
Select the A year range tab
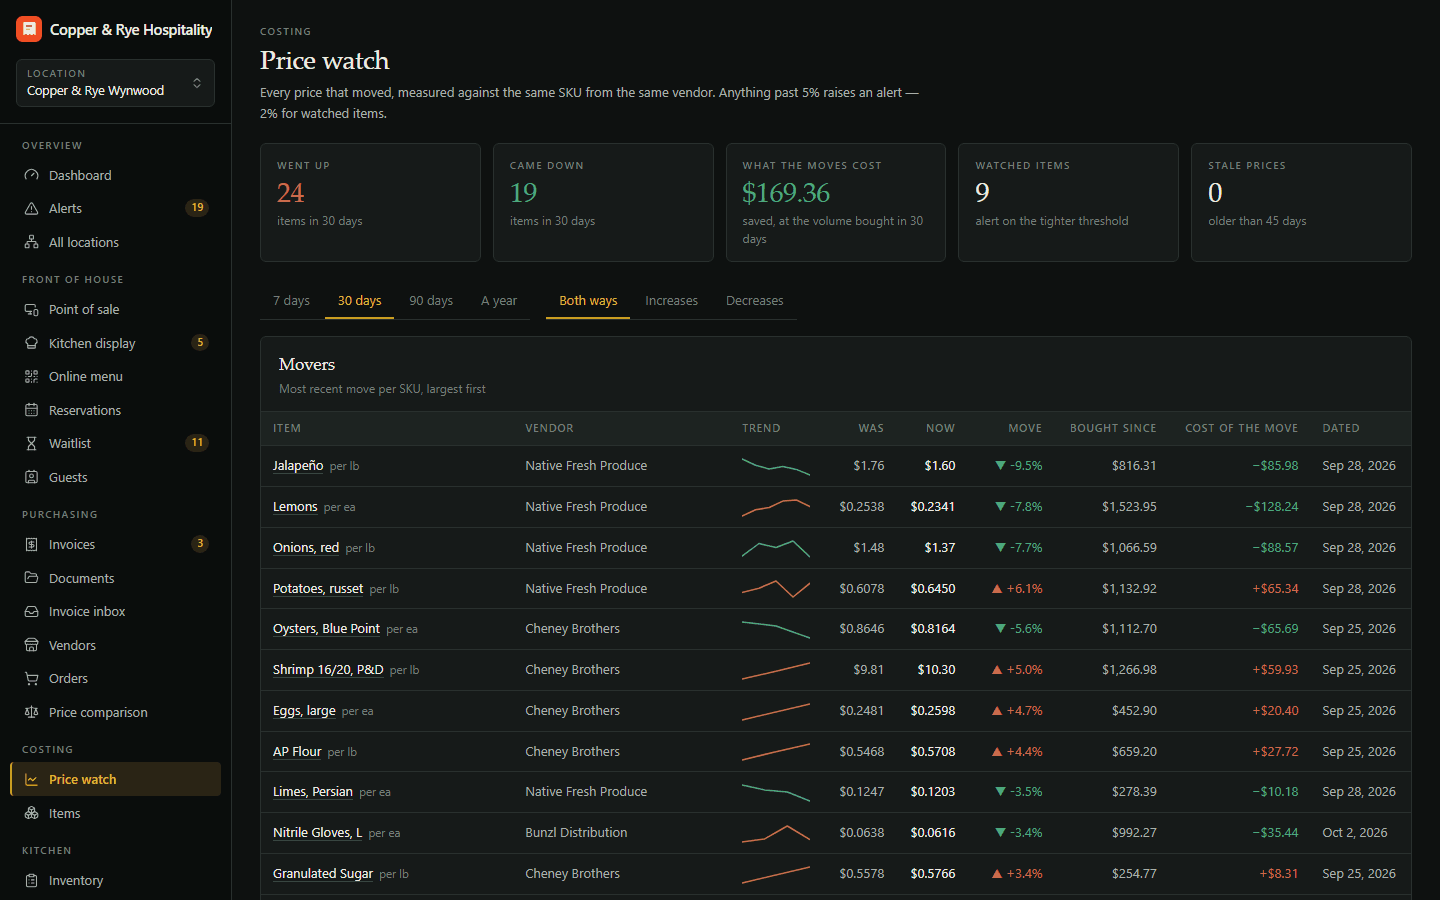coord(499,300)
